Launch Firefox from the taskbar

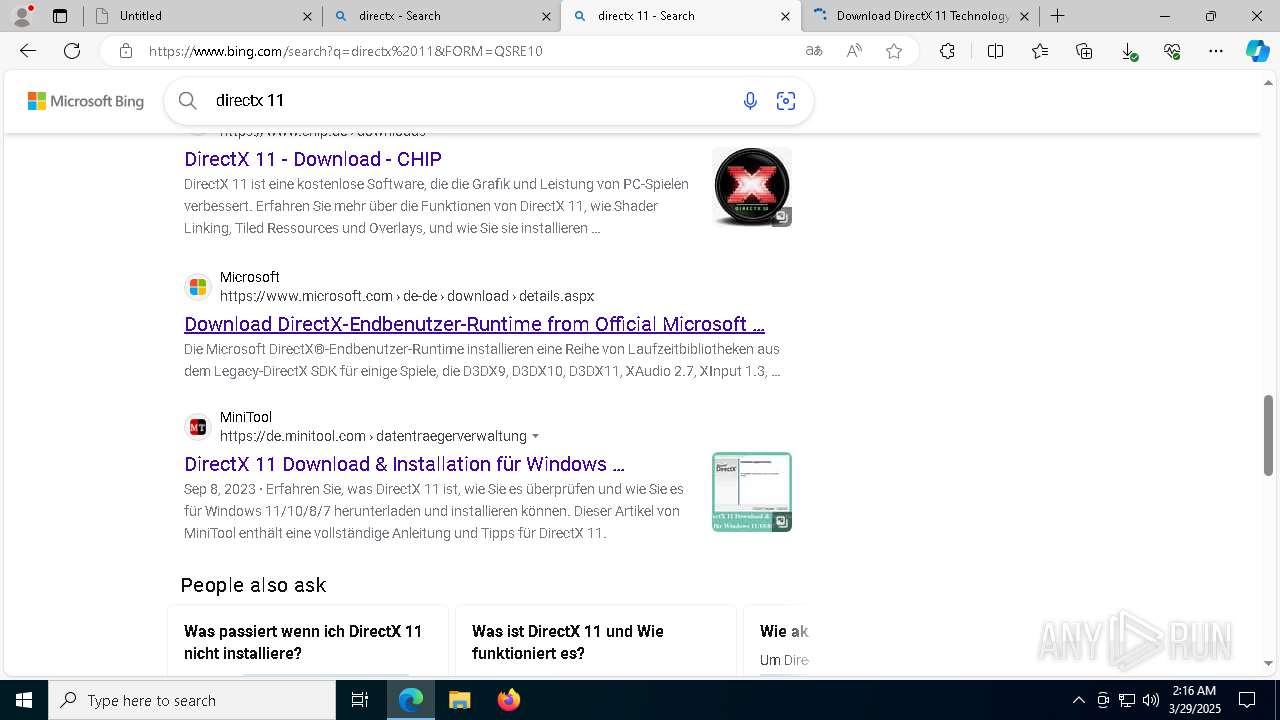tap(509, 700)
